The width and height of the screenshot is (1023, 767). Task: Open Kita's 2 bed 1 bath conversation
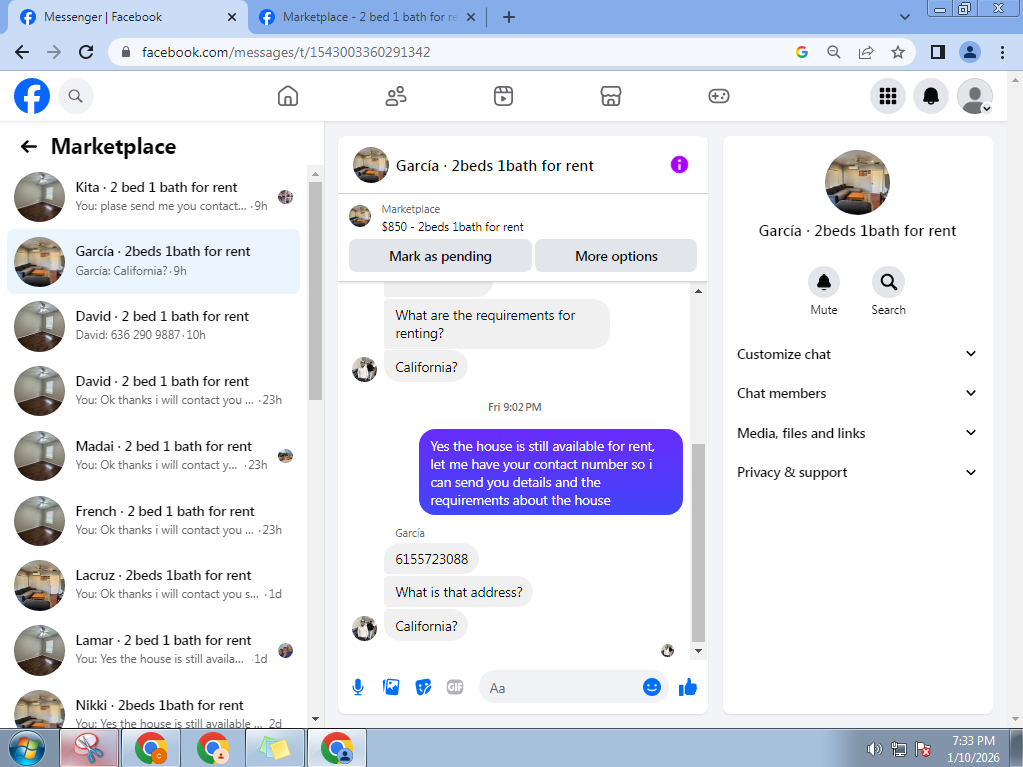(x=154, y=196)
